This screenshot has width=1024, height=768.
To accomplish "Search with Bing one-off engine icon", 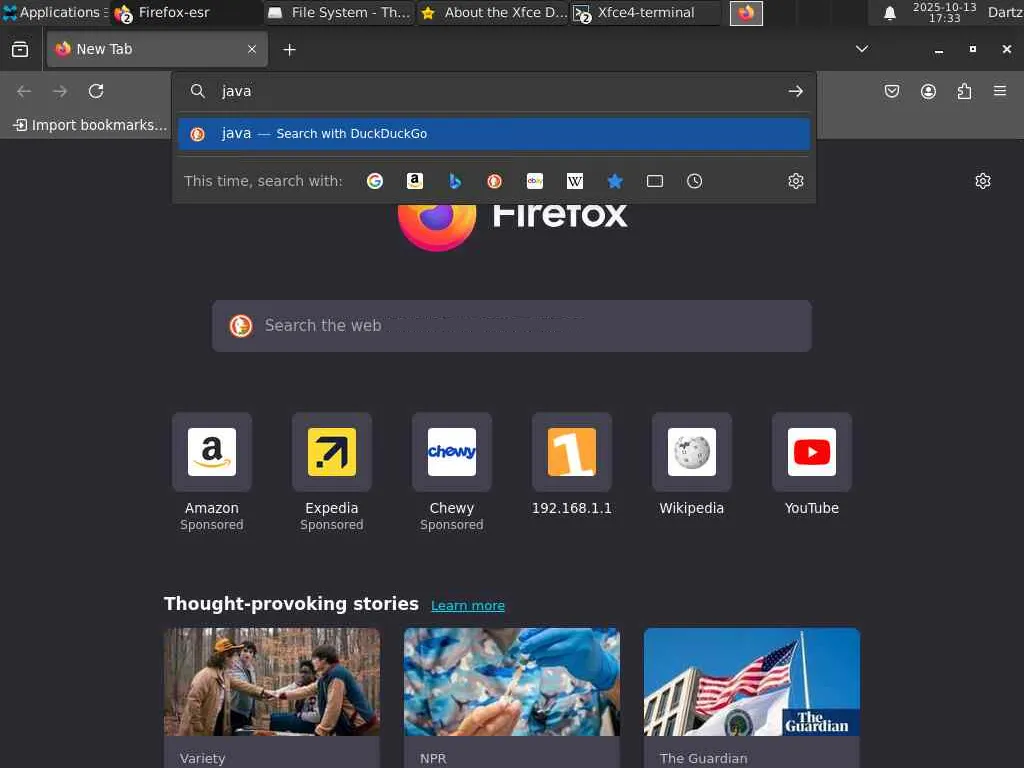I will point(455,181).
